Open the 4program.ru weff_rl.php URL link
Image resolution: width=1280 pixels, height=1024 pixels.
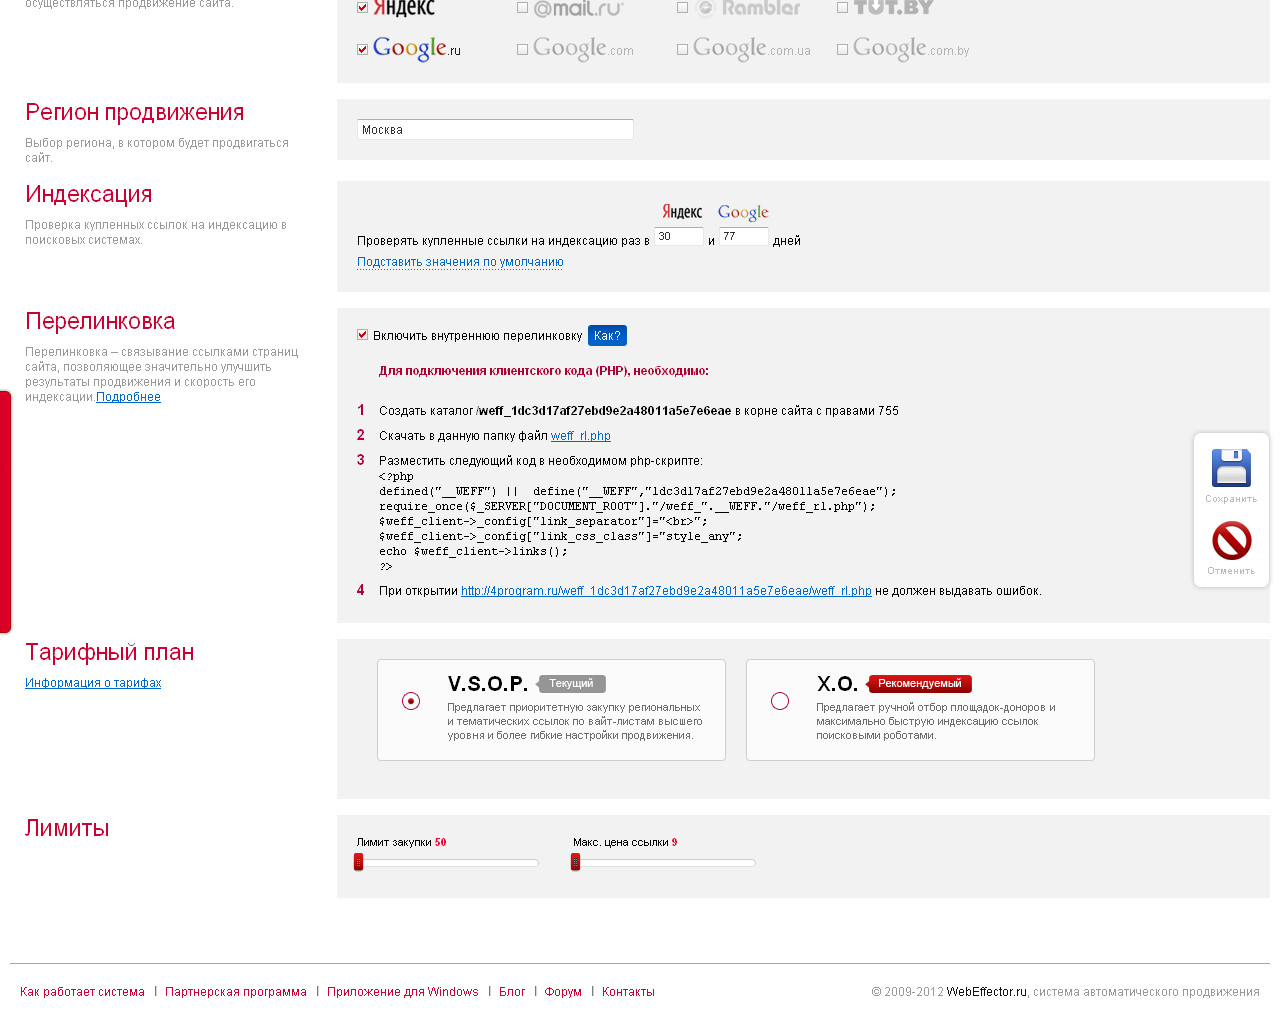pyautogui.click(x=666, y=591)
